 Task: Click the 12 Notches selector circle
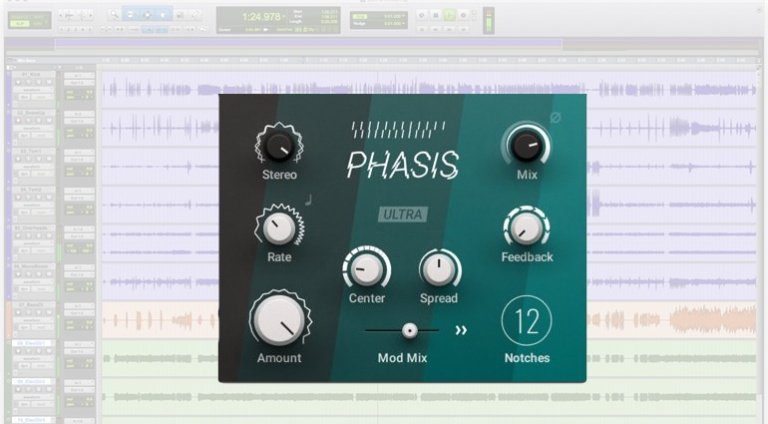tap(527, 321)
